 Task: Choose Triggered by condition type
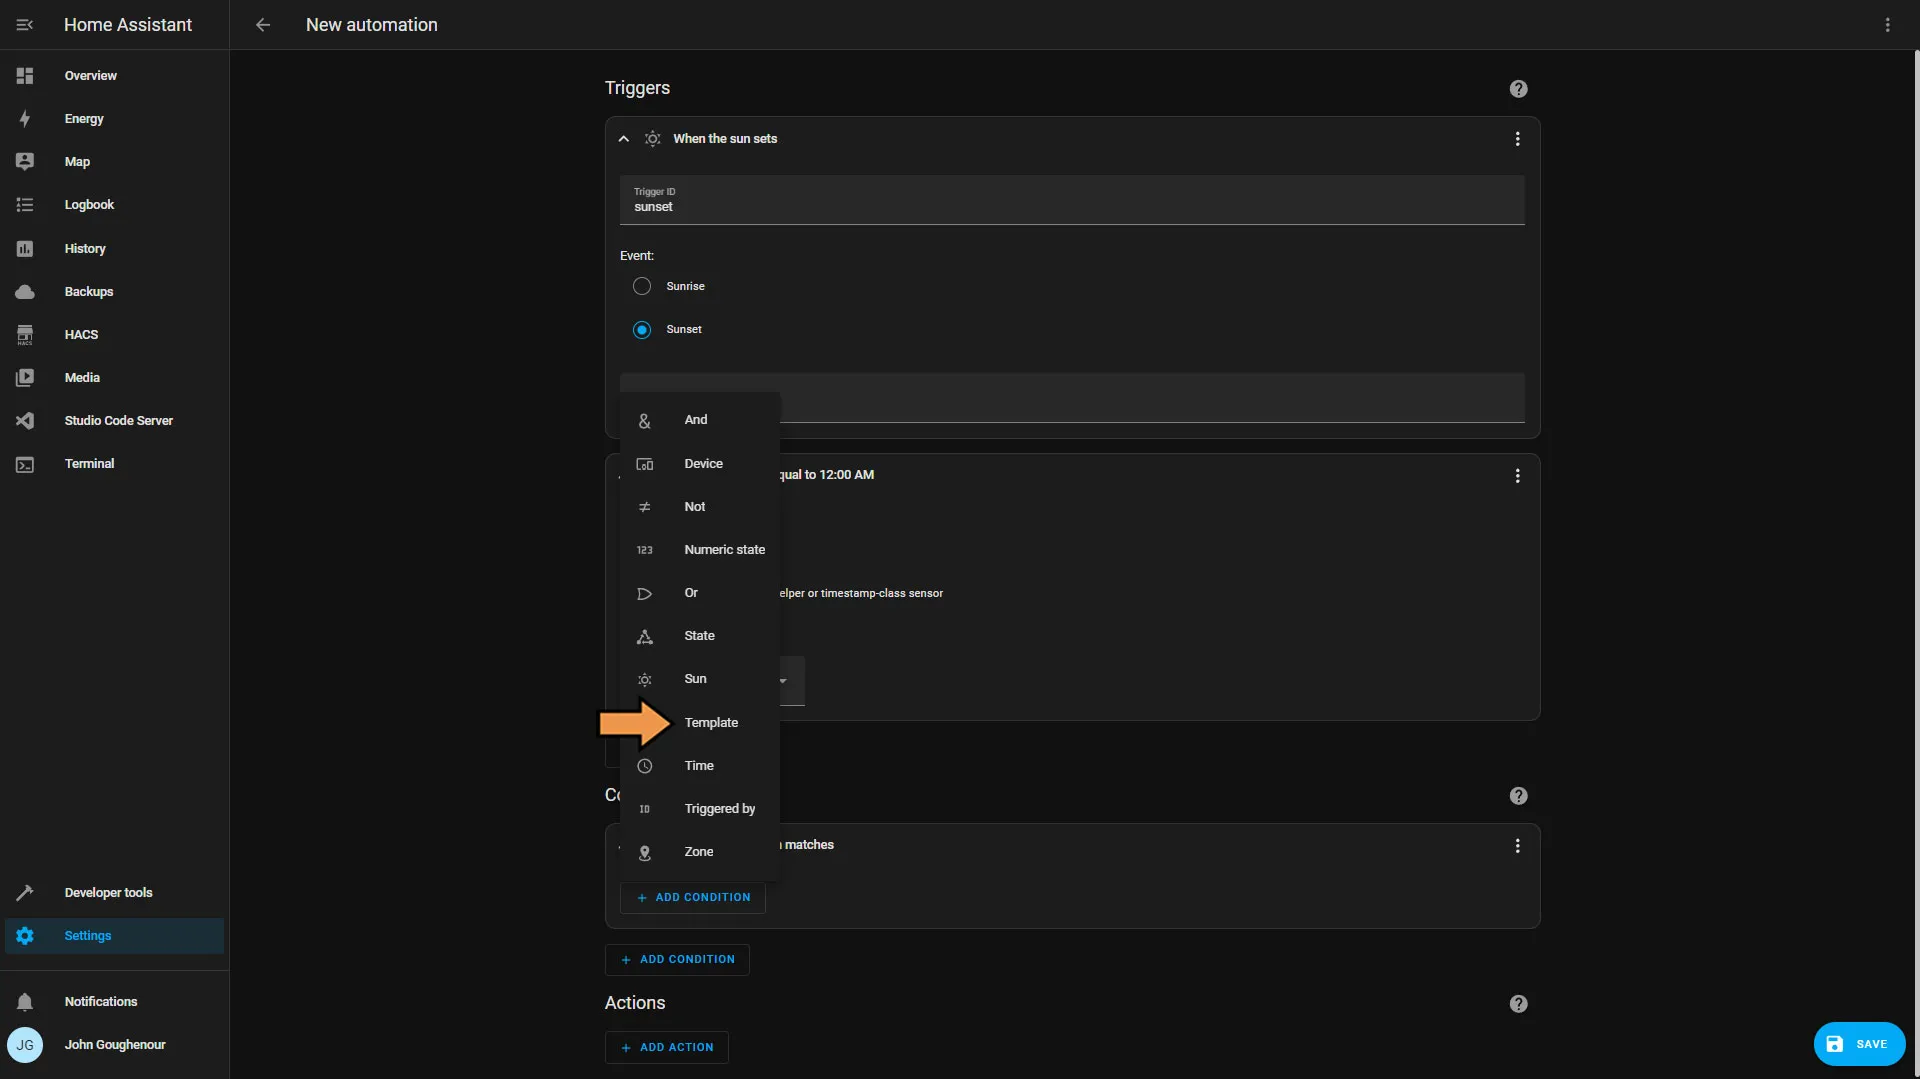click(700, 809)
